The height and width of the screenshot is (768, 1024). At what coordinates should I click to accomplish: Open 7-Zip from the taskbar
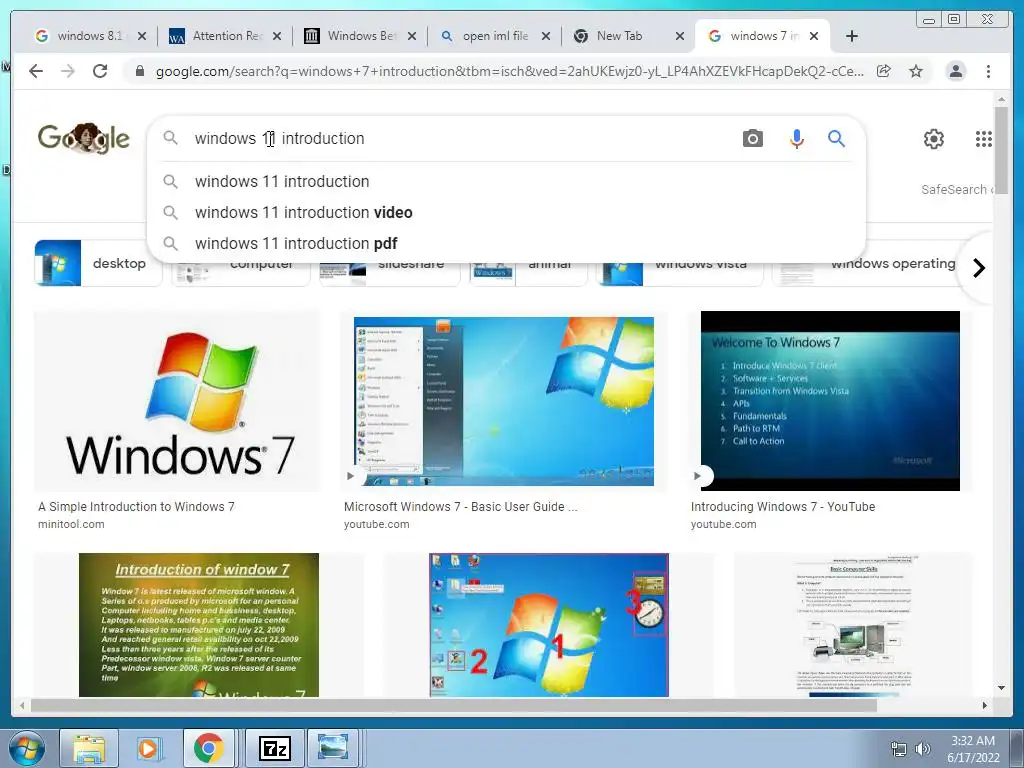click(x=274, y=748)
